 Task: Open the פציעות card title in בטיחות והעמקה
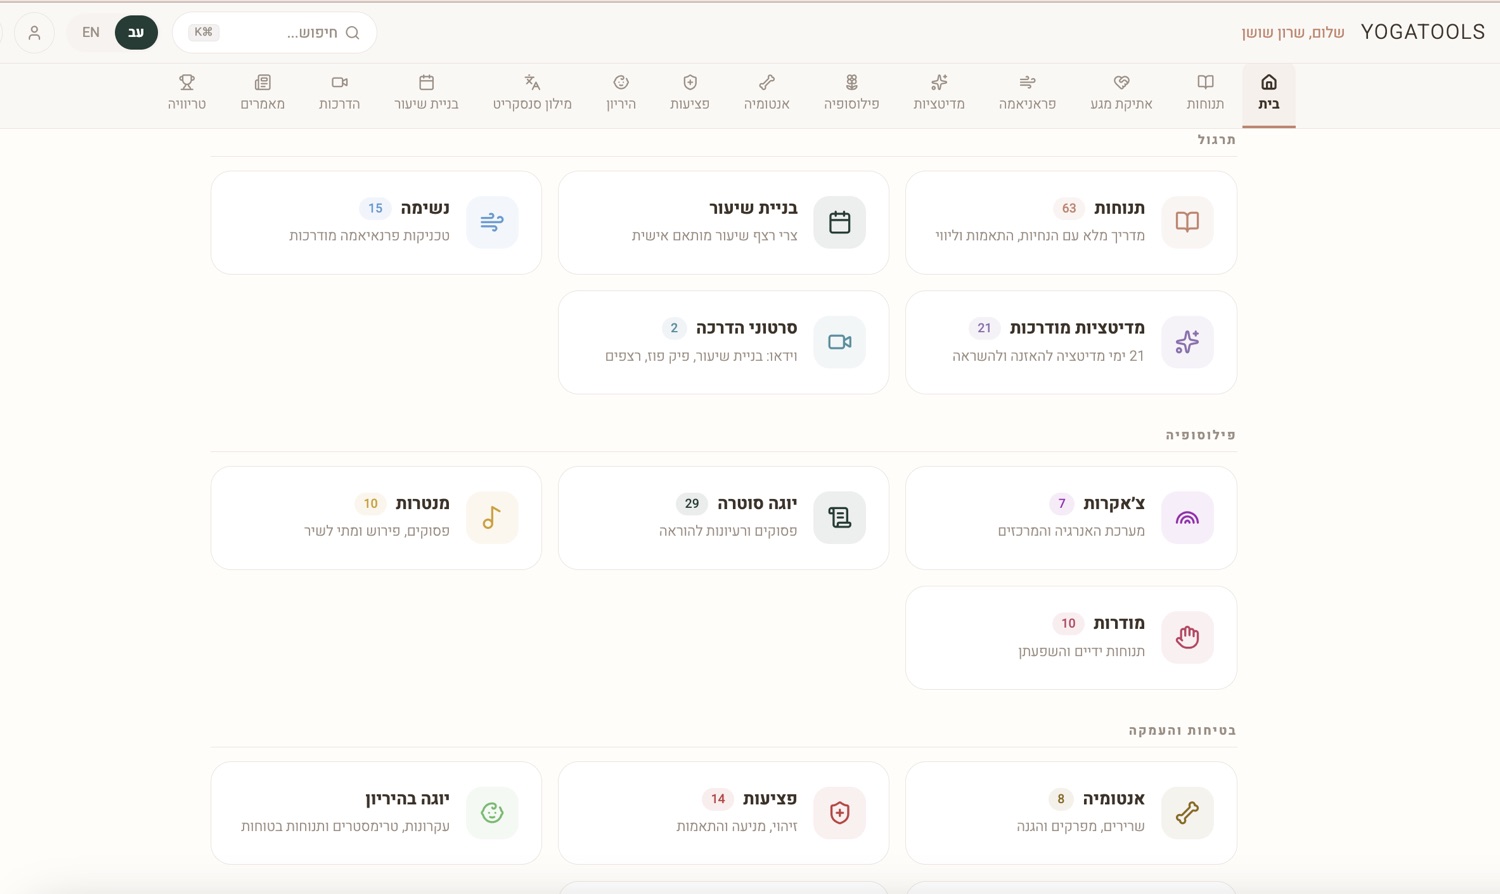[x=770, y=799]
